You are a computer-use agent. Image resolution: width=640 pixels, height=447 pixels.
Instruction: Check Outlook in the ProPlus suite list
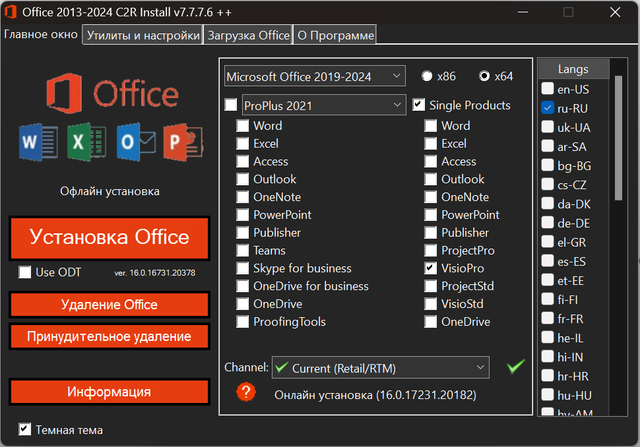click(x=242, y=179)
